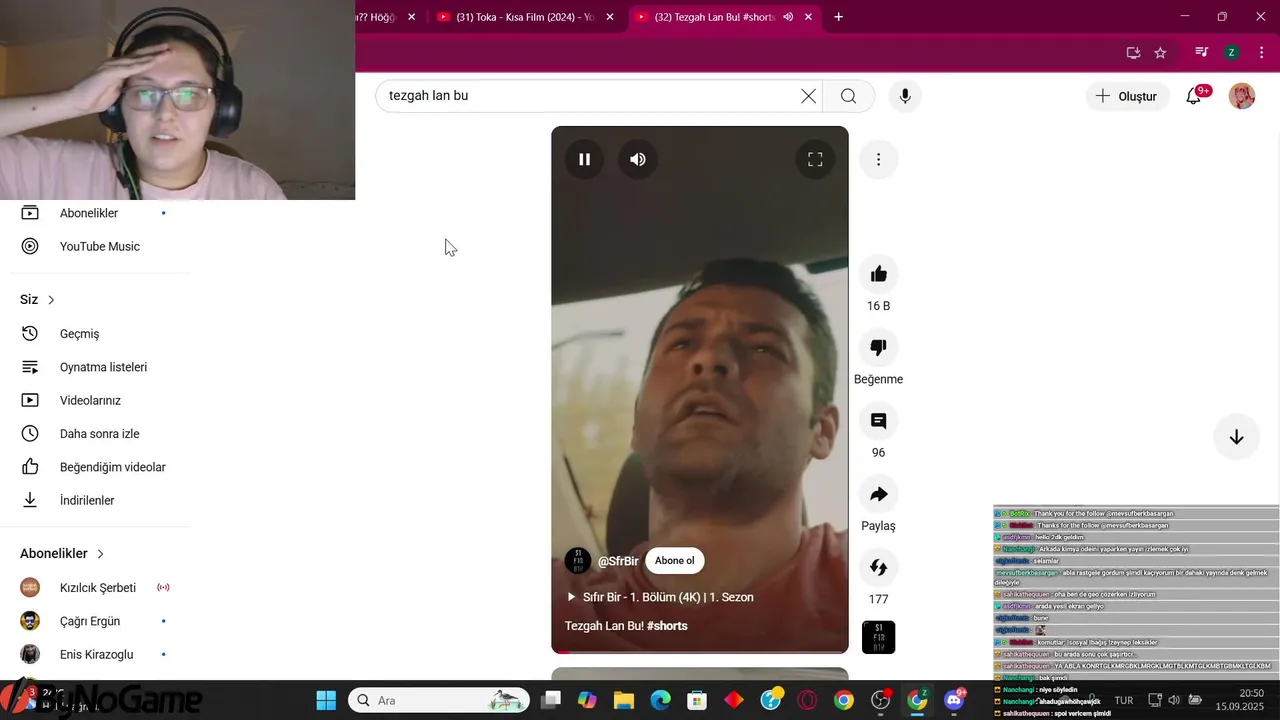Open the remix button showing 177

[878, 567]
